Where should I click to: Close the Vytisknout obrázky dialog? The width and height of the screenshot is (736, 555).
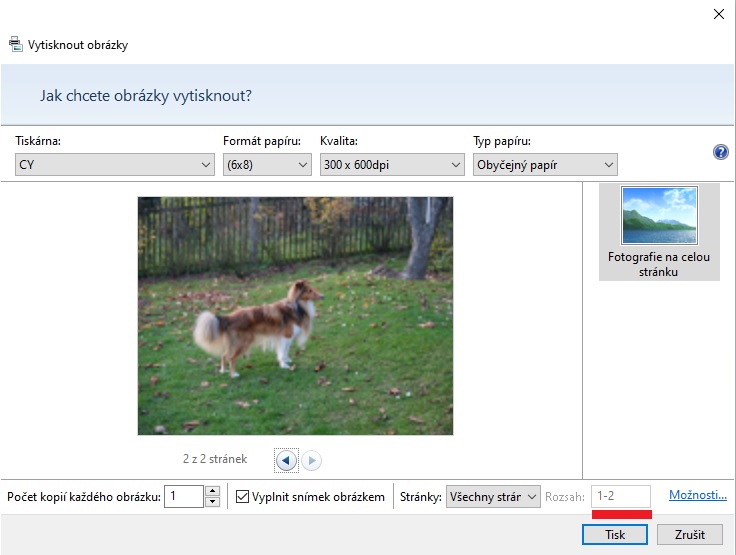pyautogui.click(x=717, y=14)
